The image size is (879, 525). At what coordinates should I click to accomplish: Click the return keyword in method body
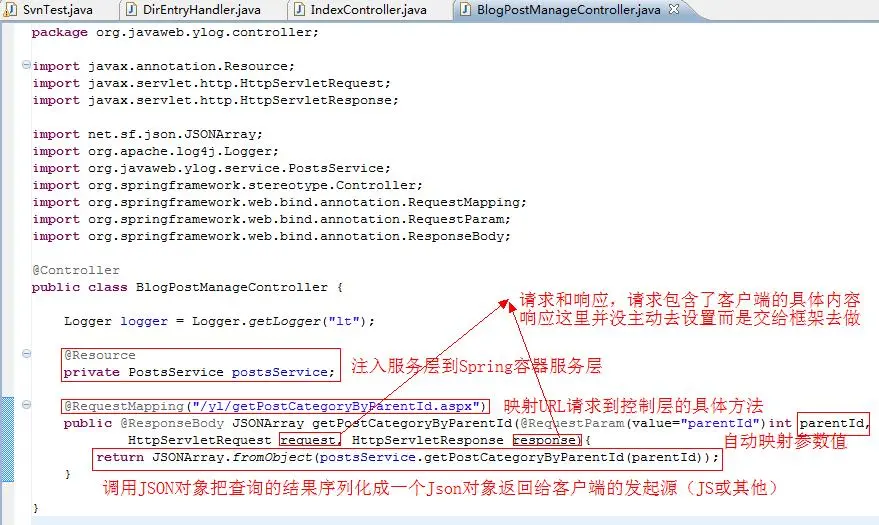tap(120, 457)
